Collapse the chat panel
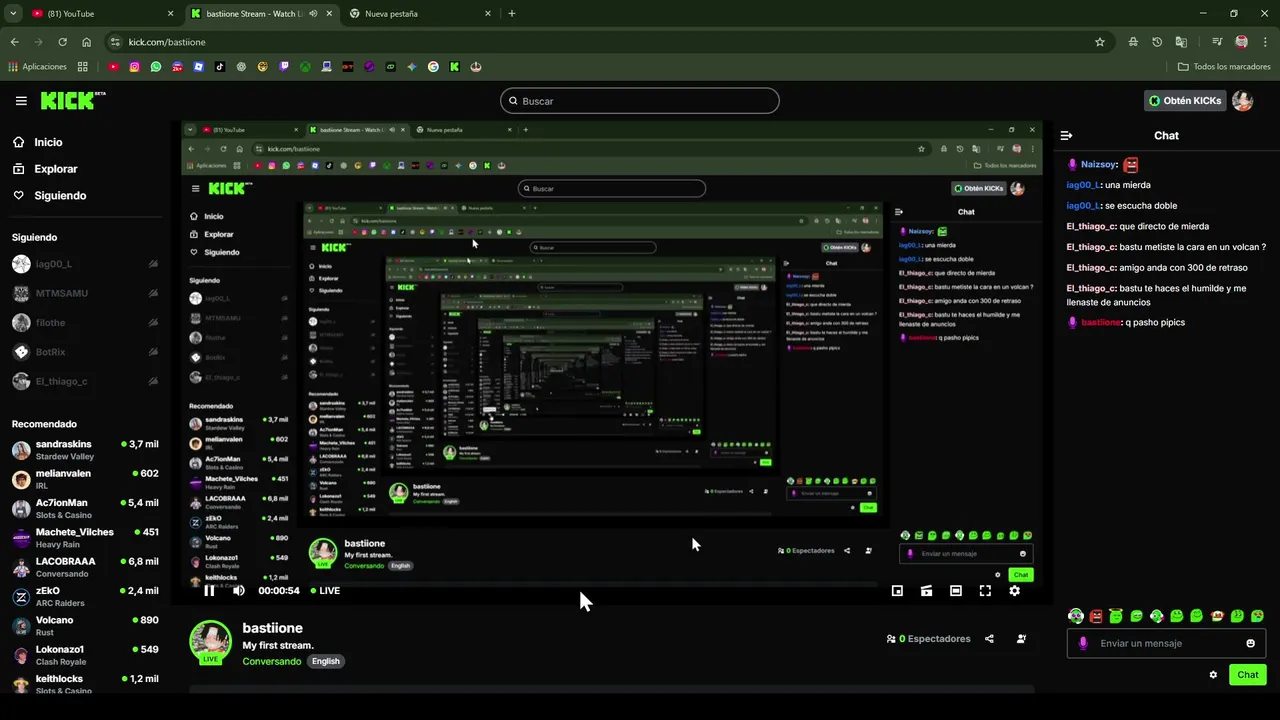This screenshot has height=720, width=1280. tap(1066, 135)
